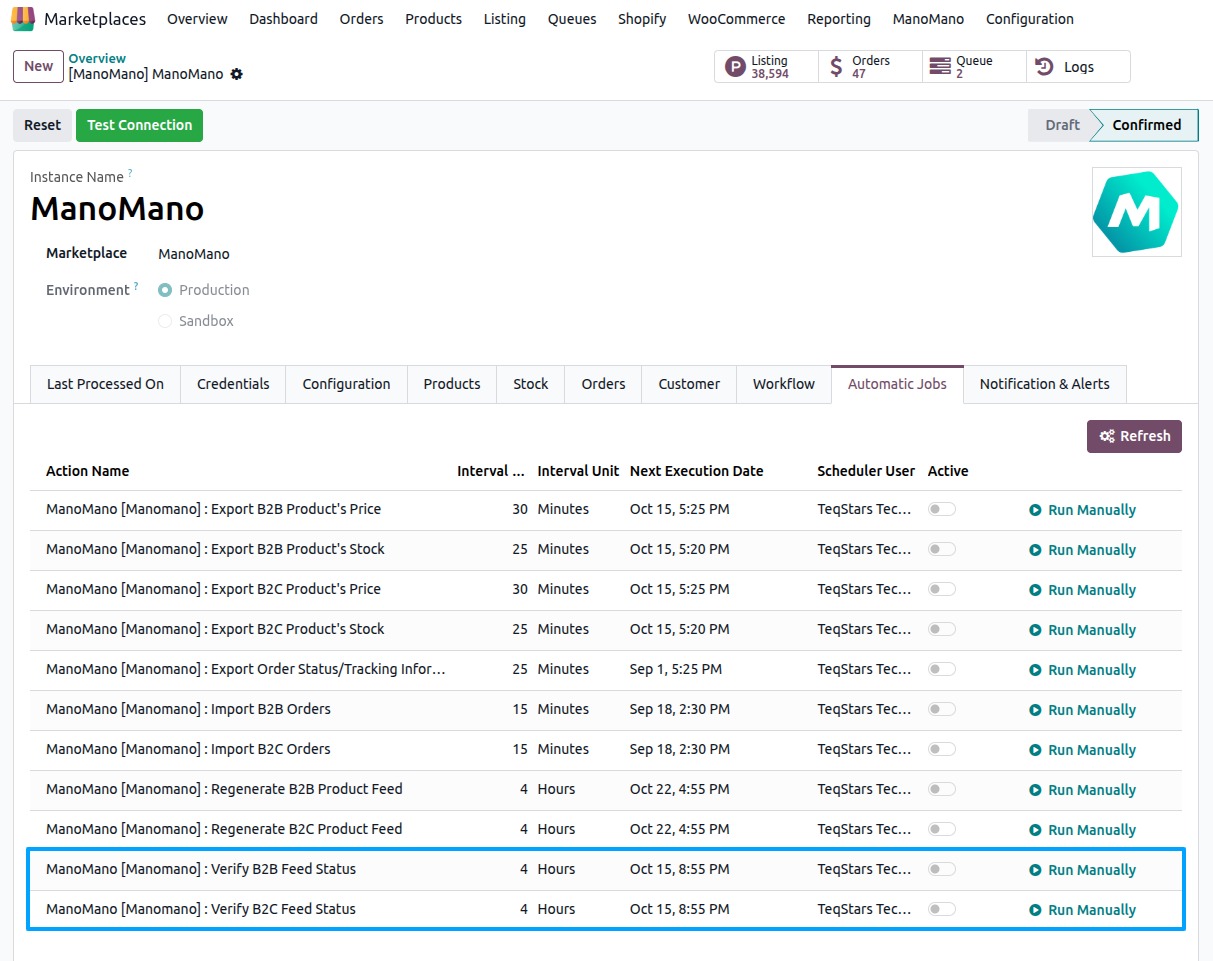Run Export B2B Product's Stock manually
This screenshot has width=1213, height=961.
[1083, 550]
